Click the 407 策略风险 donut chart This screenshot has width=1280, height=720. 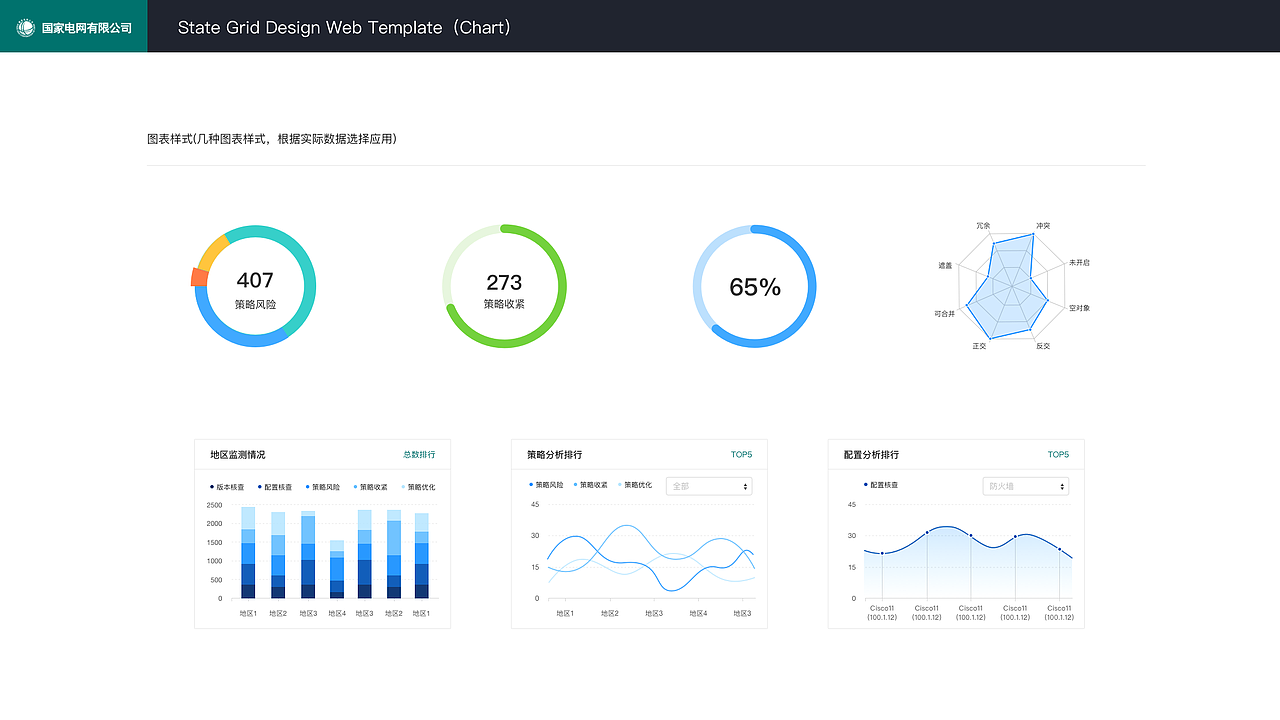[x=254, y=286]
